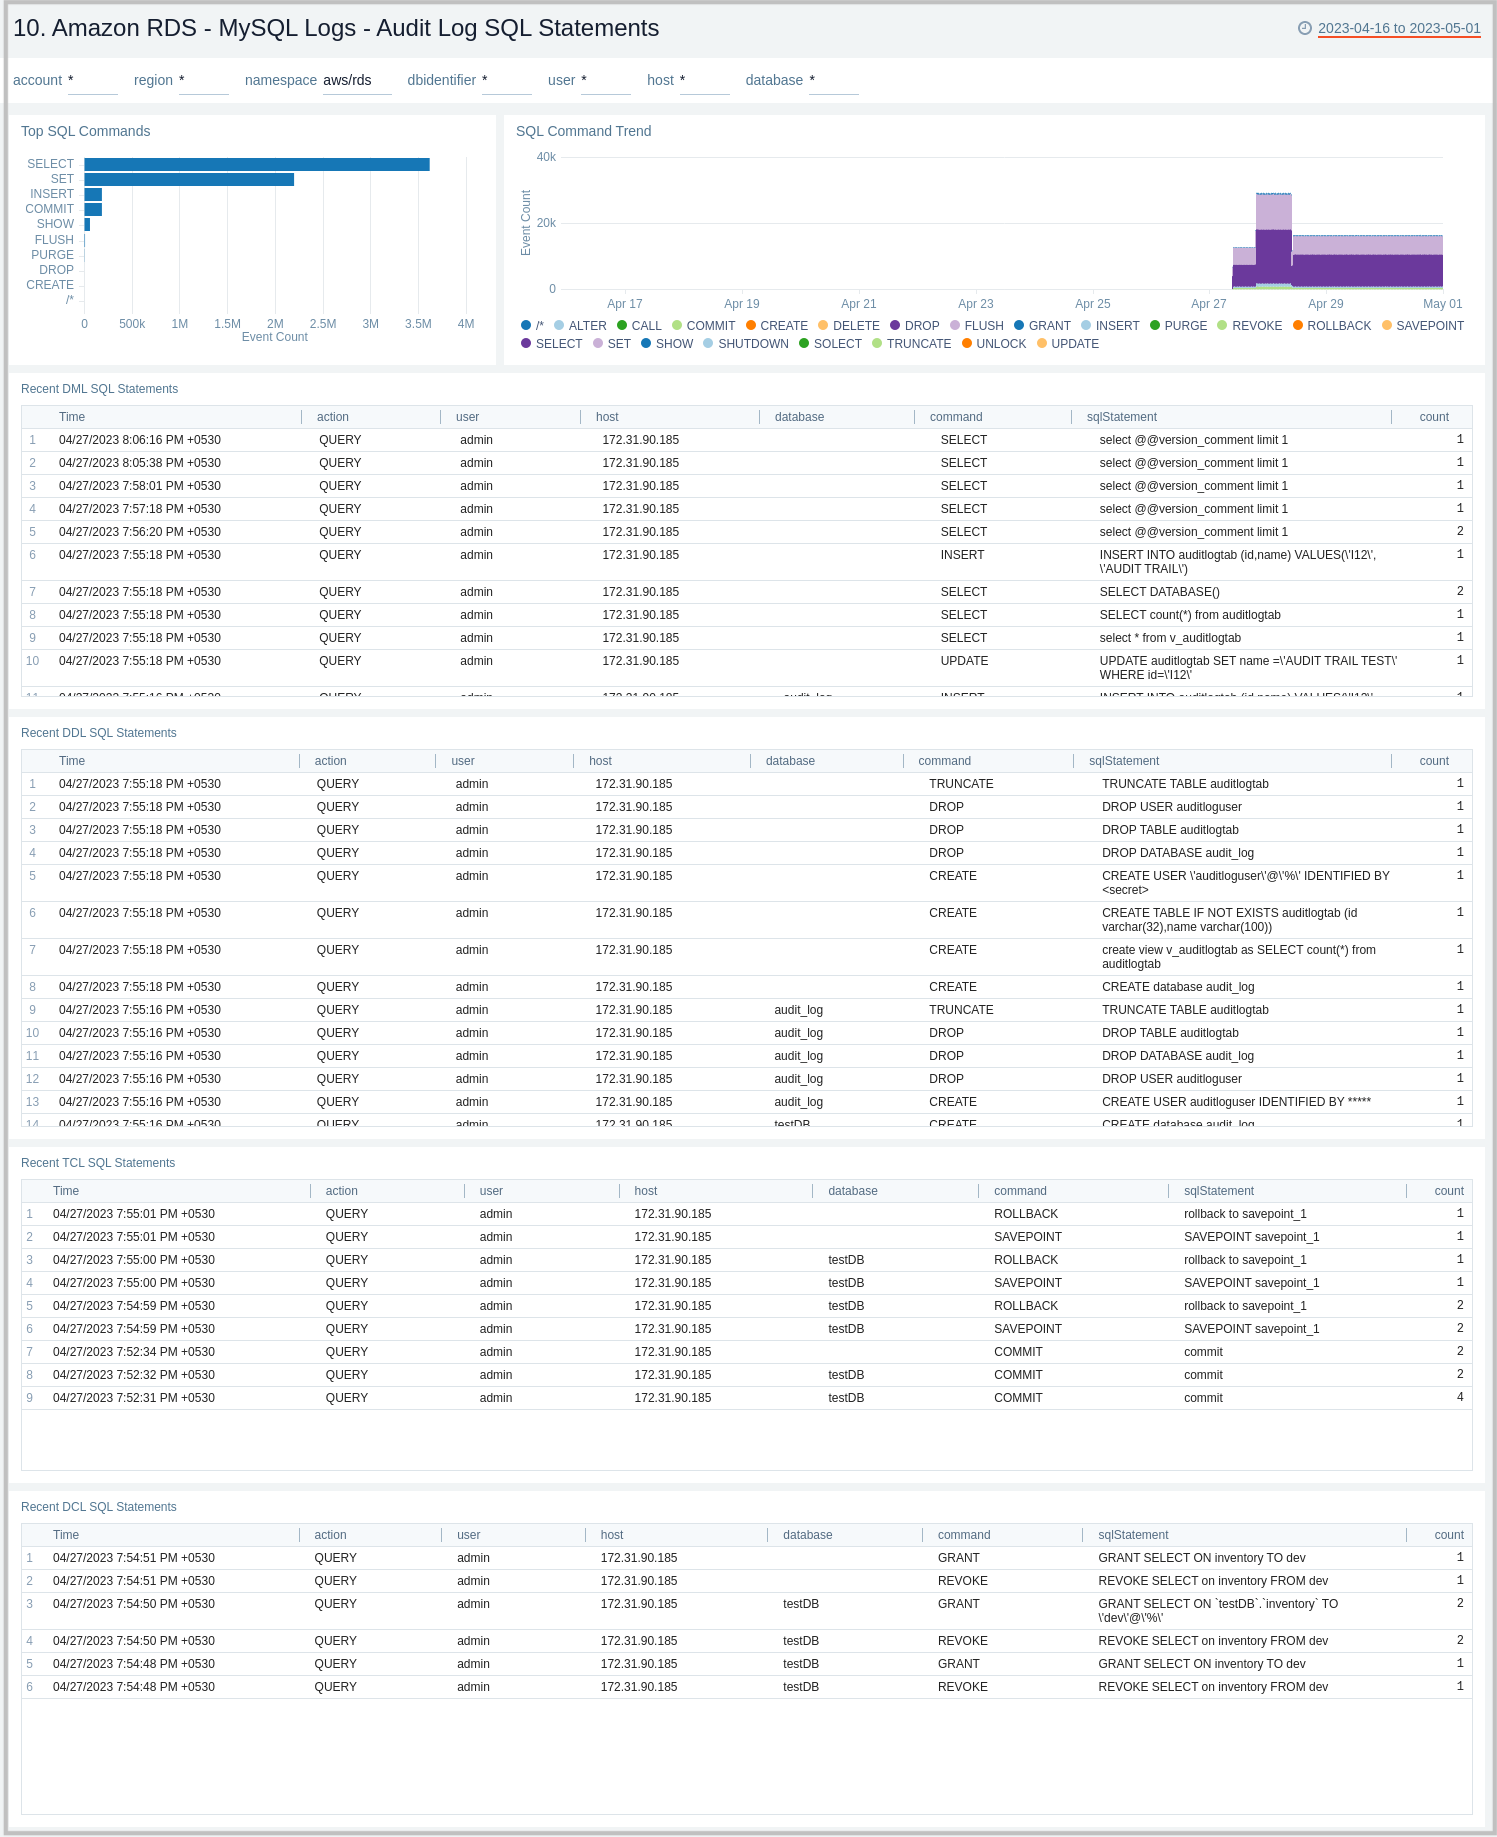This screenshot has height=1837, width=1497.
Task: Open the account filter field
Action: pyautogui.click(x=92, y=81)
